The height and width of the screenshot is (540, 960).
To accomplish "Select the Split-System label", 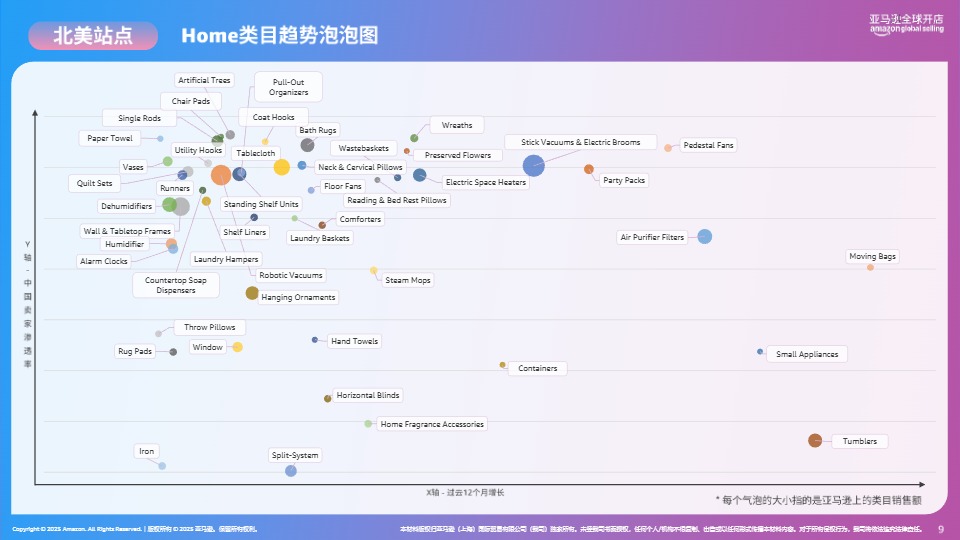I will [295, 455].
